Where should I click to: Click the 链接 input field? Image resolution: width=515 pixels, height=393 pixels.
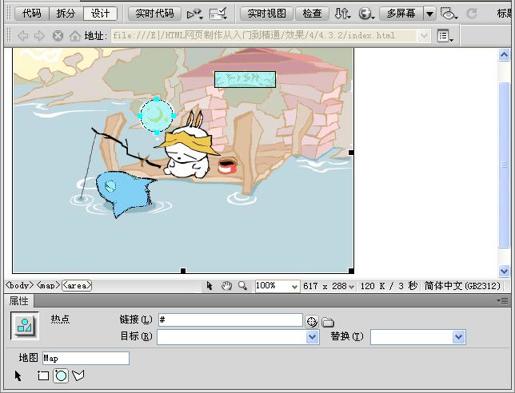(x=230, y=320)
